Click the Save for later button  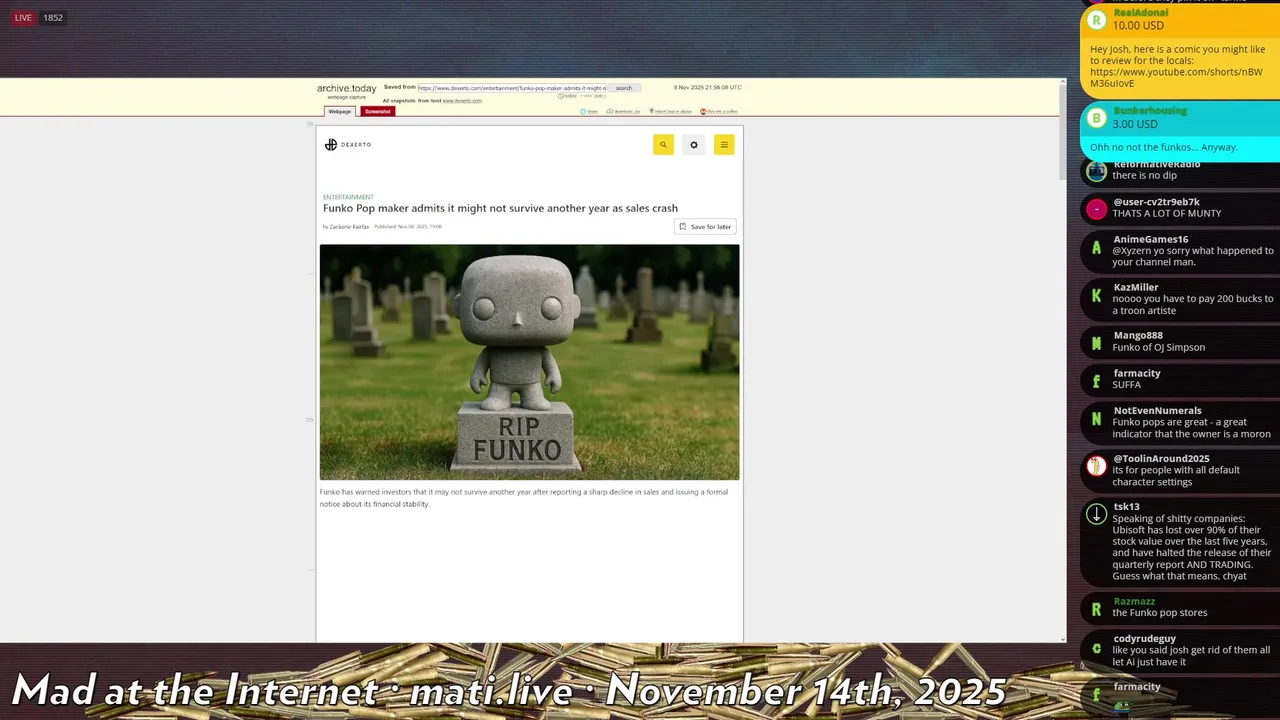(705, 227)
